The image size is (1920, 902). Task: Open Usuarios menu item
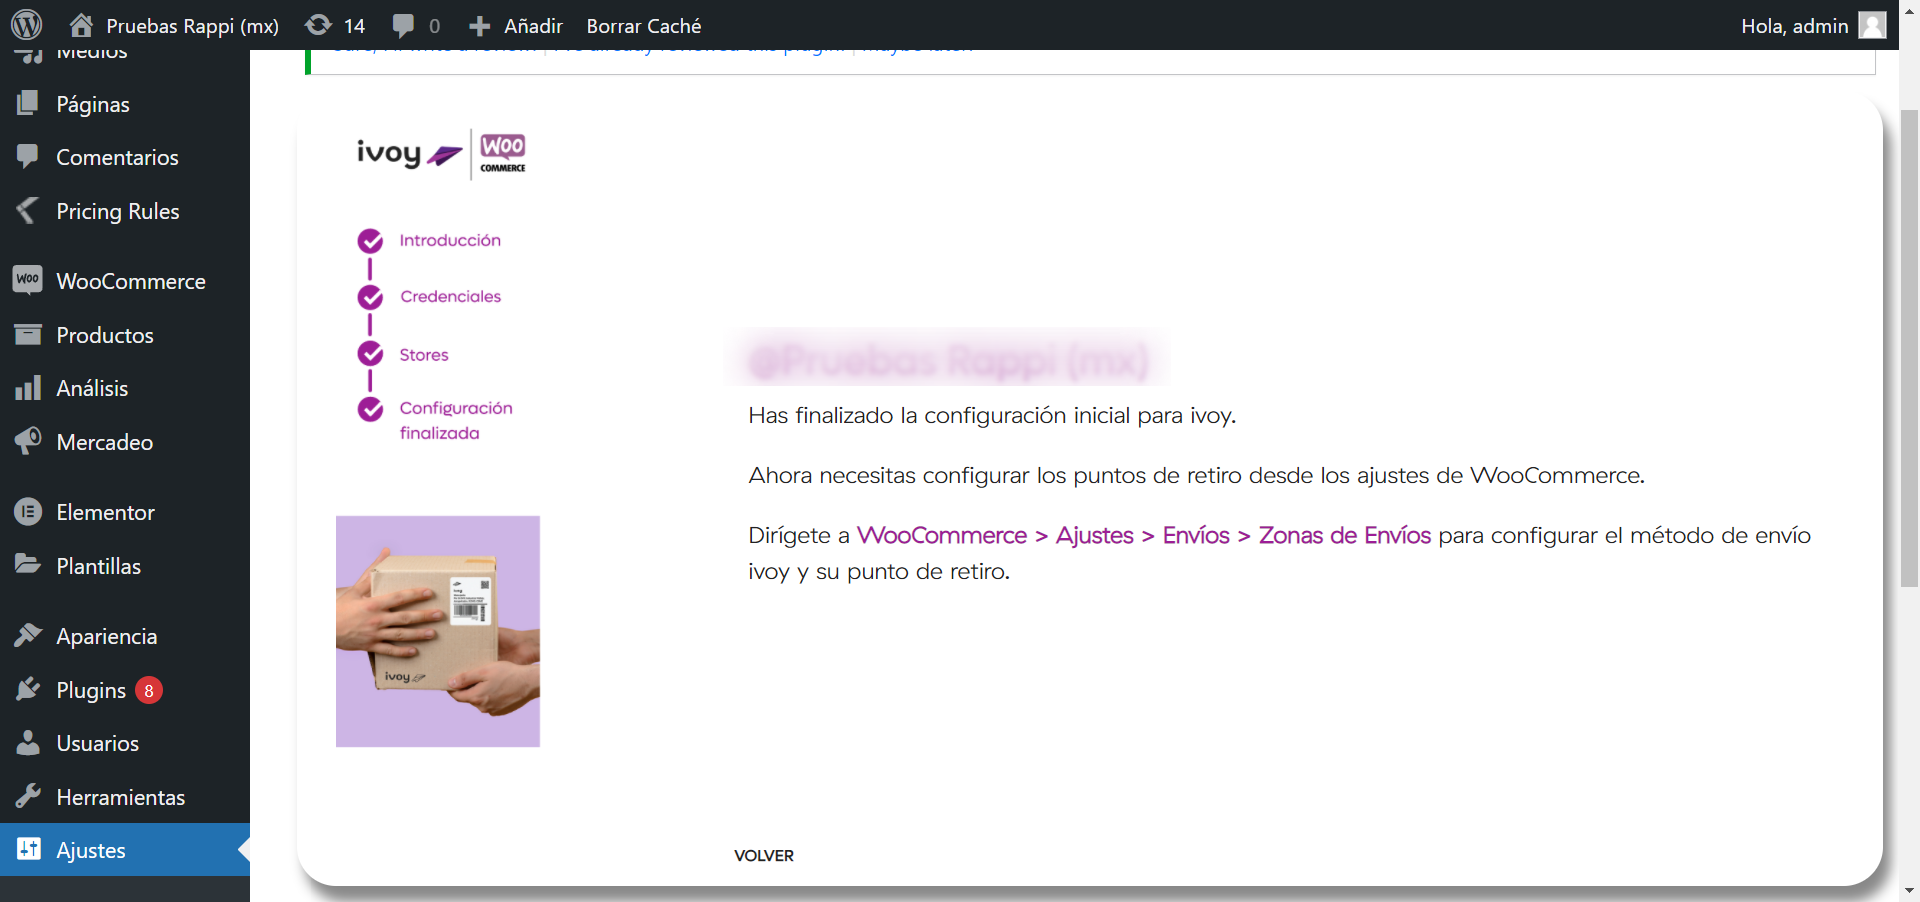97,743
